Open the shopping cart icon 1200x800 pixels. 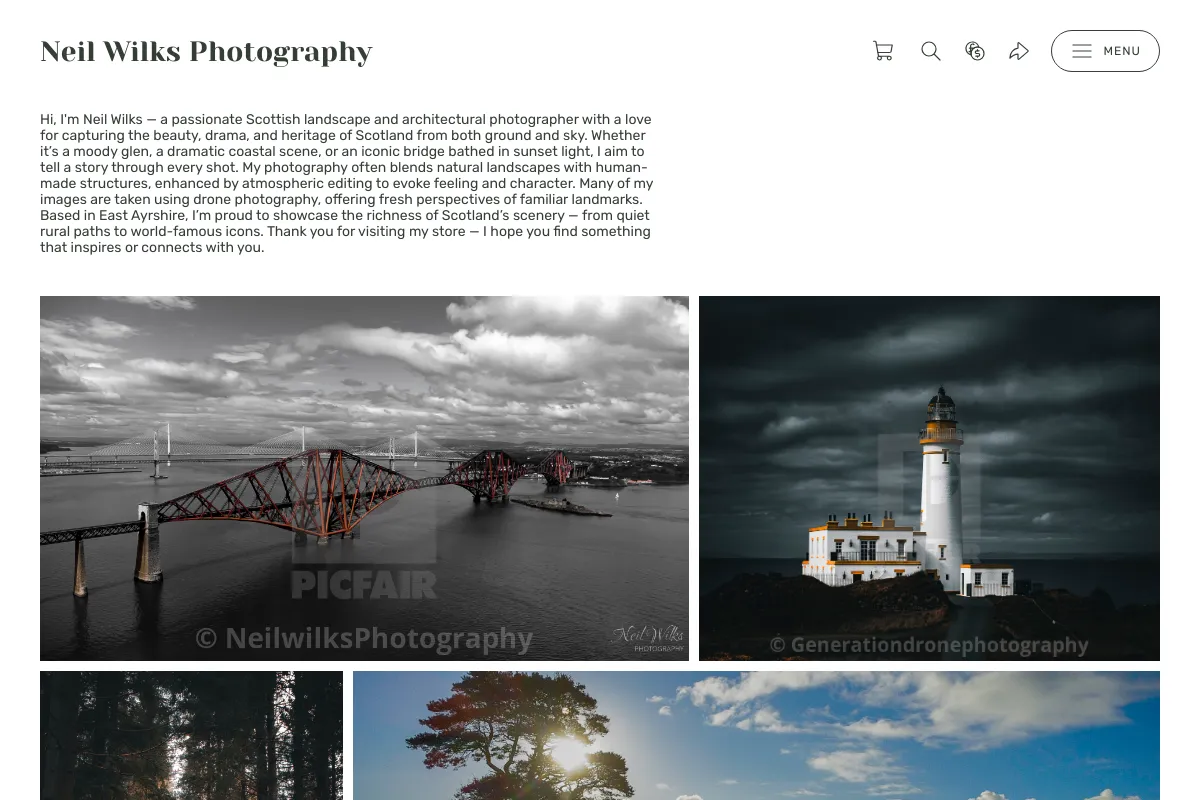883,51
